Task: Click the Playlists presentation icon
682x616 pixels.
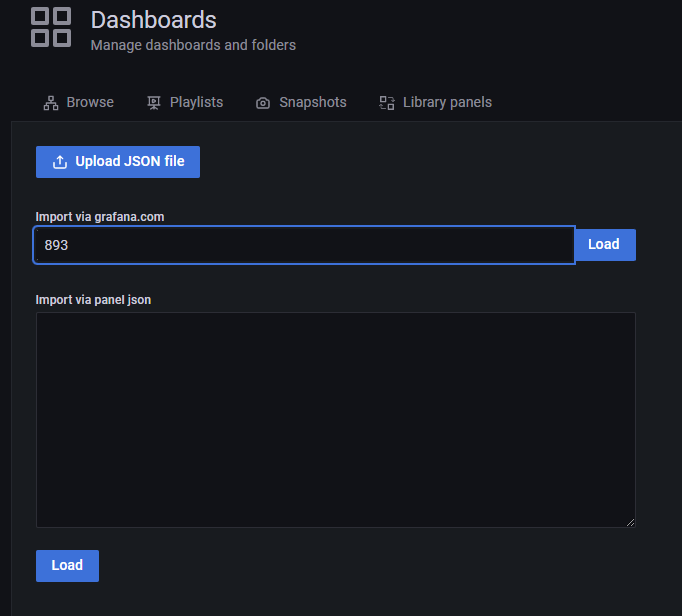Action: 154,103
